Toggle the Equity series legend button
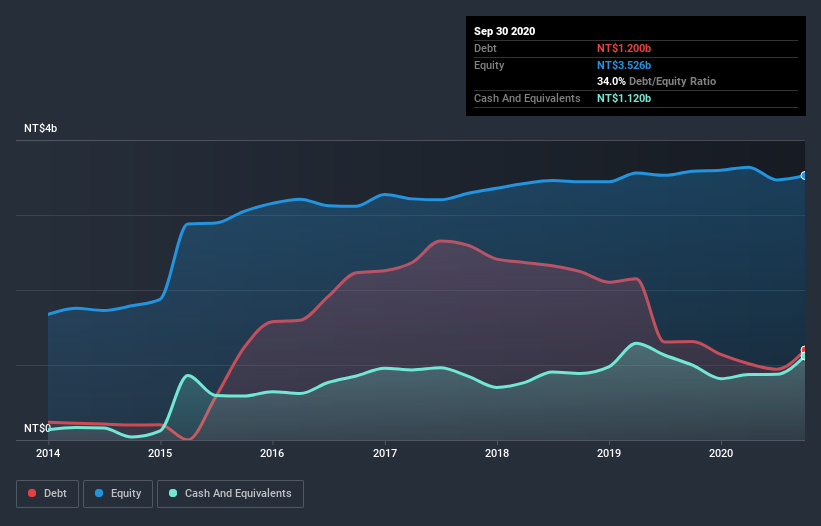Image resolution: width=821 pixels, height=526 pixels. tap(118, 494)
